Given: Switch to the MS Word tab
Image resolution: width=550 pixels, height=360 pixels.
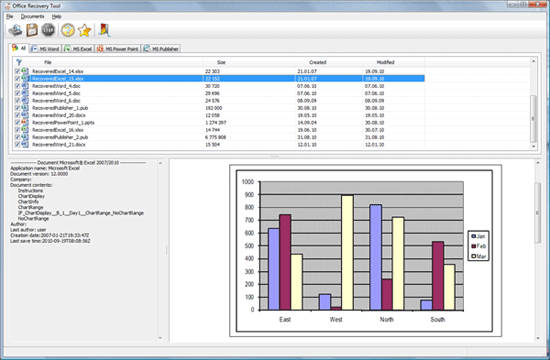Looking at the screenshot, I should [x=45, y=49].
